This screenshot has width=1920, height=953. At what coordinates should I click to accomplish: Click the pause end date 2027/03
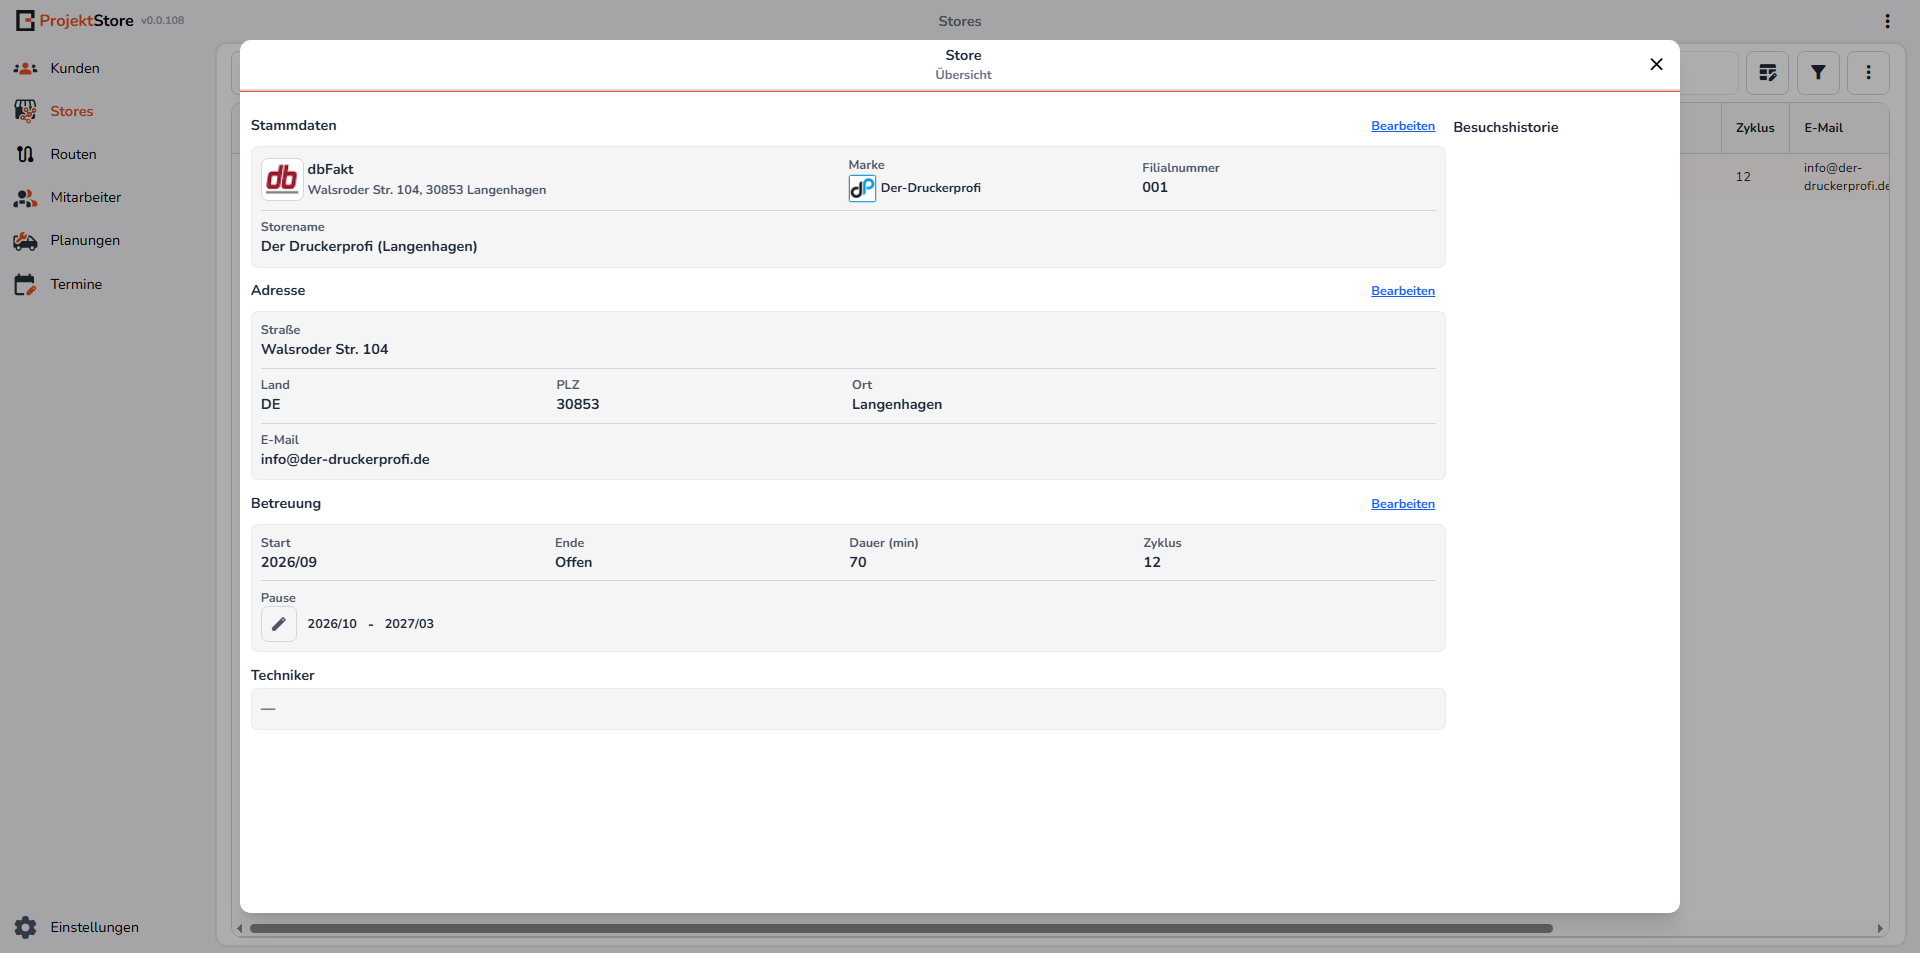(409, 624)
